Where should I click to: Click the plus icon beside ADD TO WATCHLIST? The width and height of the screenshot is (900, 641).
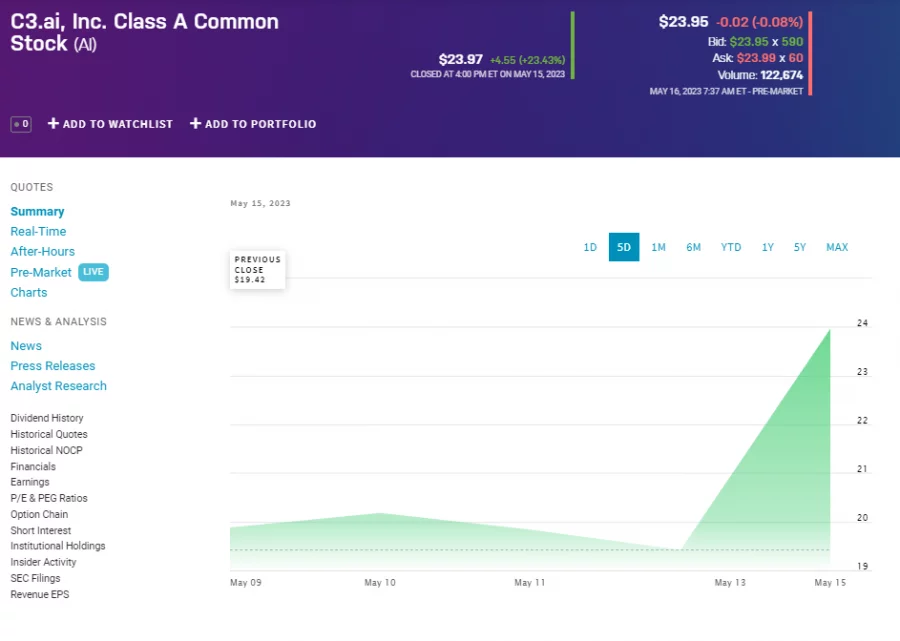point(51,124)
